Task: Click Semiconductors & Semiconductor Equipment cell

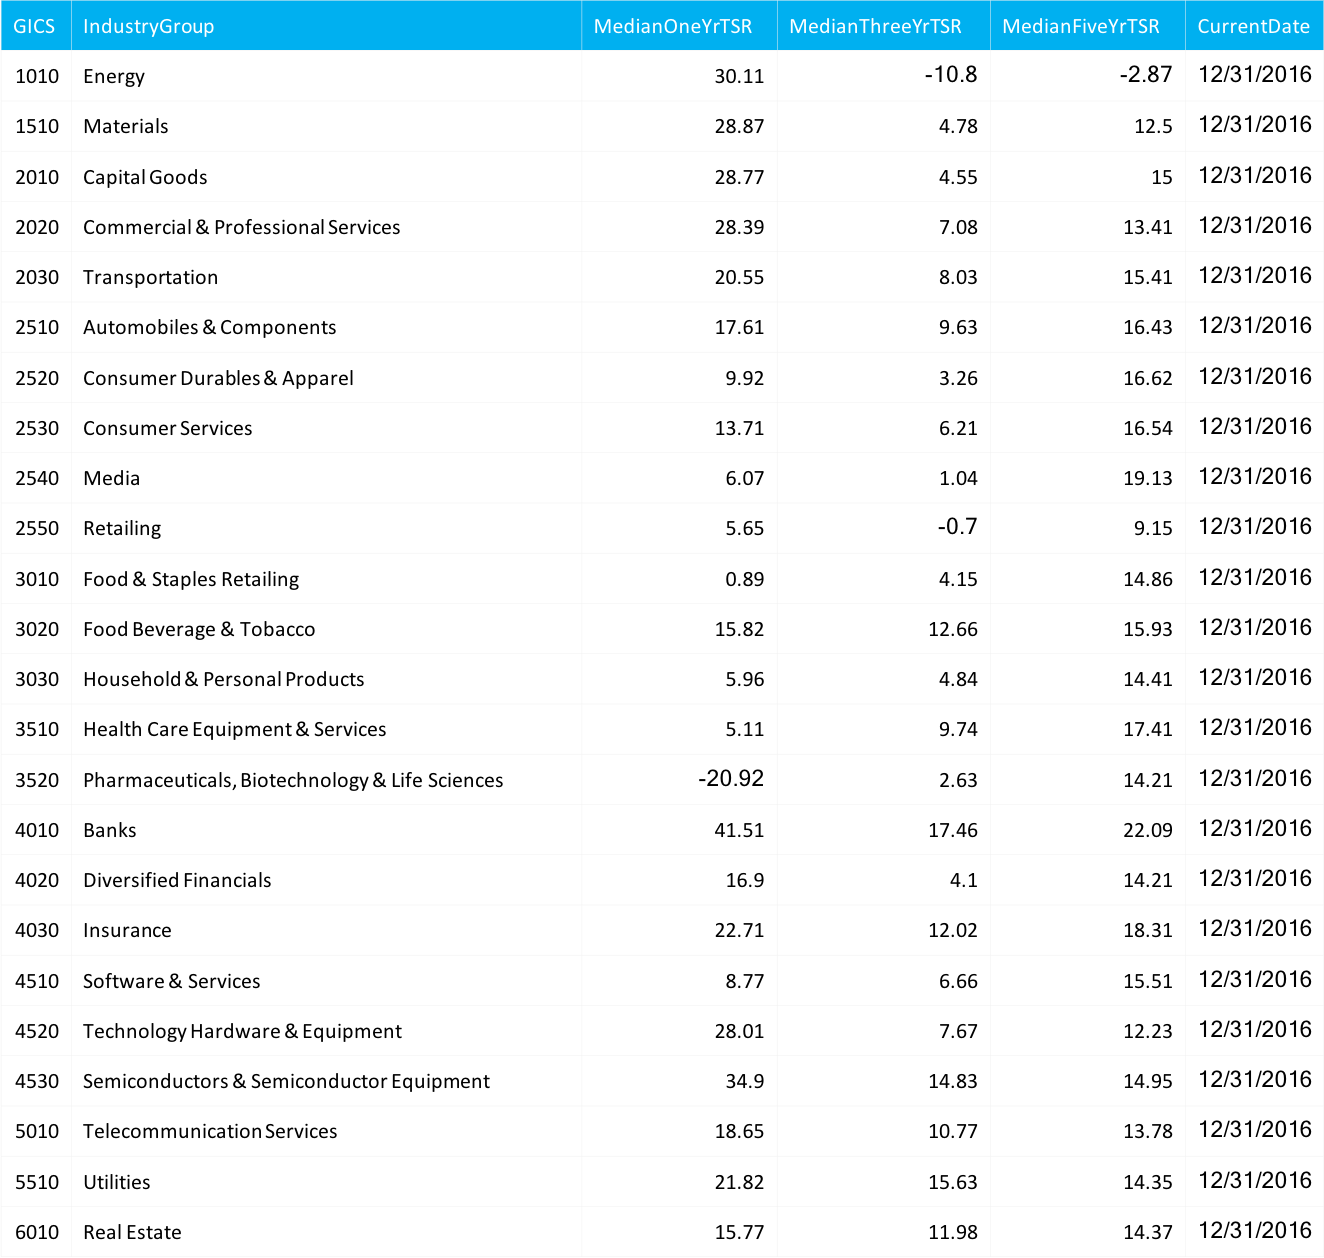Action: [x=286, y=1081]
